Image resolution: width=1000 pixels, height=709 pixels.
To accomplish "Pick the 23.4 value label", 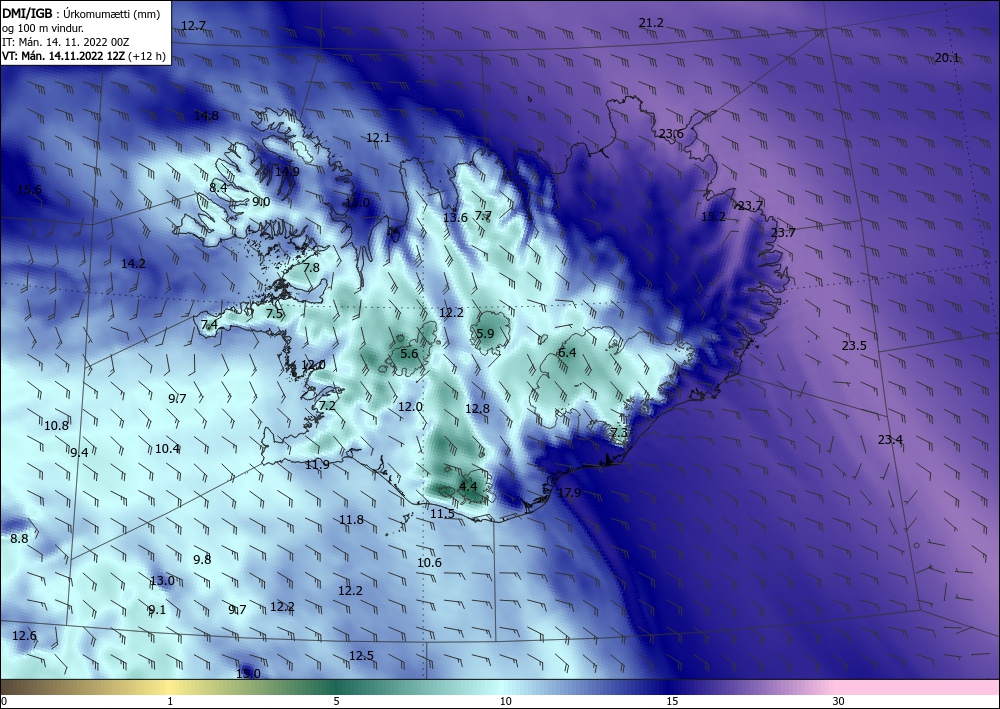I will click(890, 440).
